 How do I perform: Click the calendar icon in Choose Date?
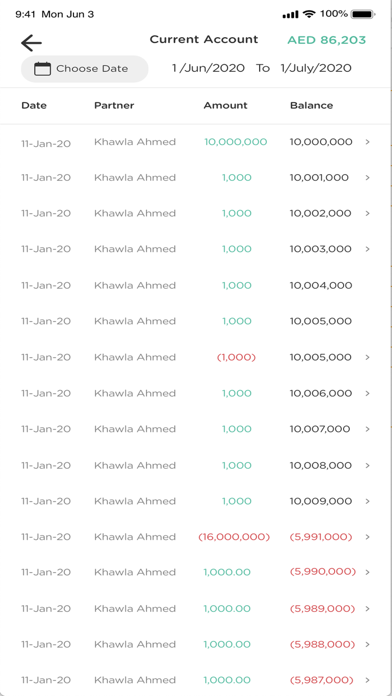click(43, 69)
